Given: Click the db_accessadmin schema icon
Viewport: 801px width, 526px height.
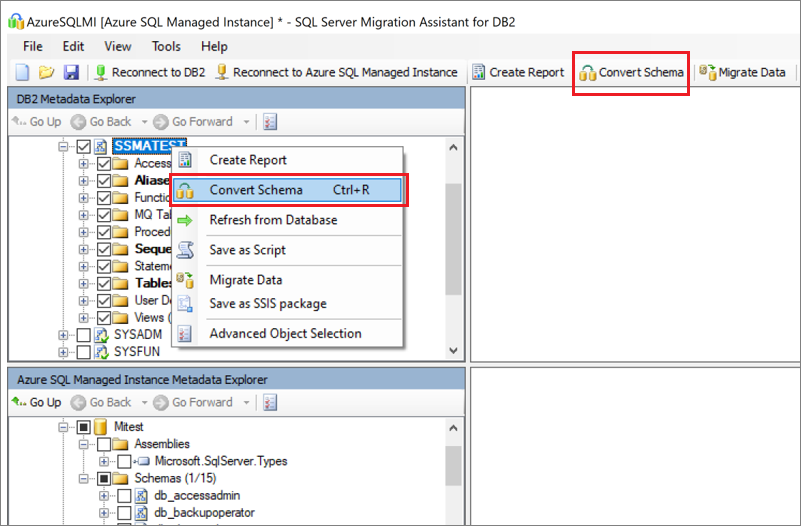Looking at the screenshot, I should coord(141,496).
